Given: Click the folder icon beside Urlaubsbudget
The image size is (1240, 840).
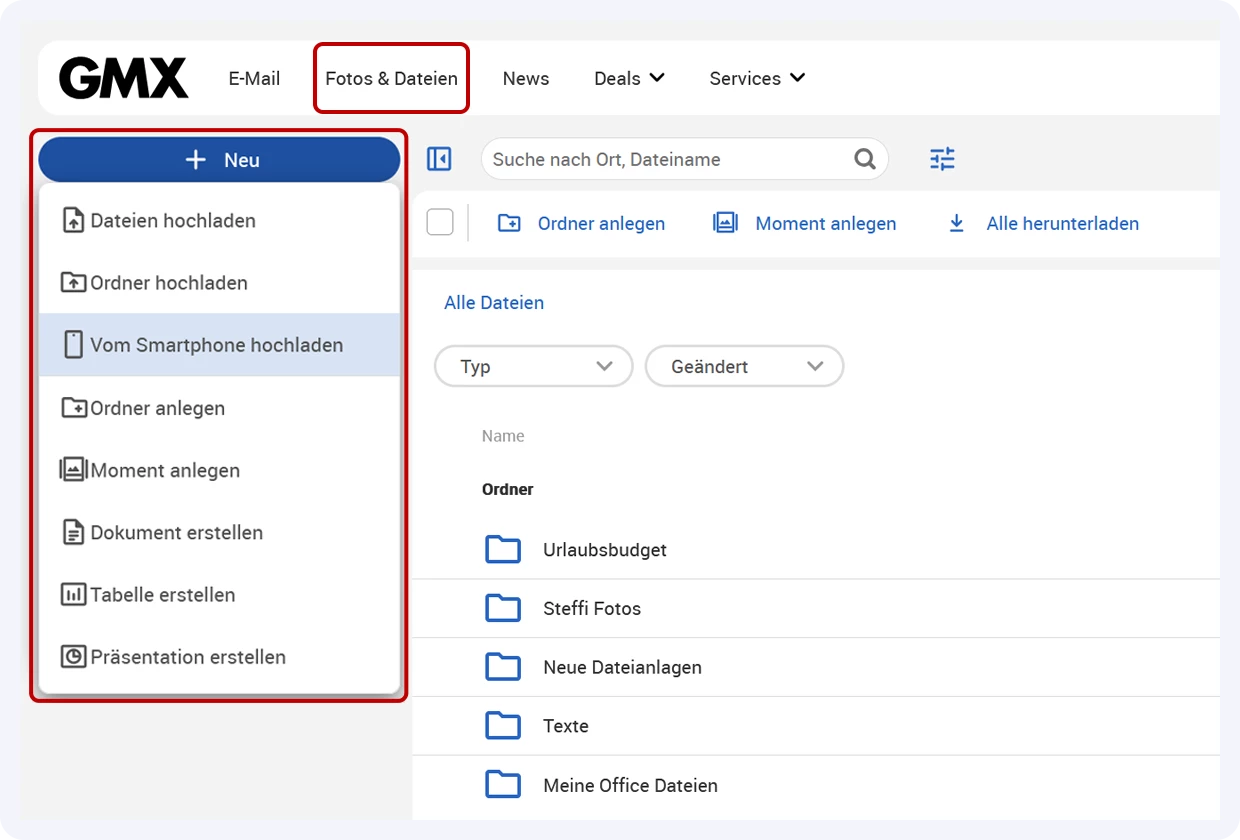Looking at the screenshot, I should 503,549.
